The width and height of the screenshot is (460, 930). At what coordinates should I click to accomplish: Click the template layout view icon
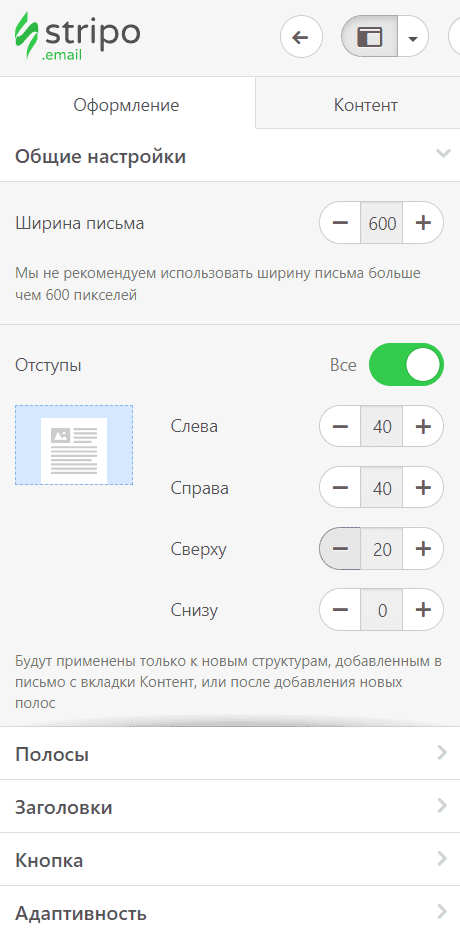369,37
